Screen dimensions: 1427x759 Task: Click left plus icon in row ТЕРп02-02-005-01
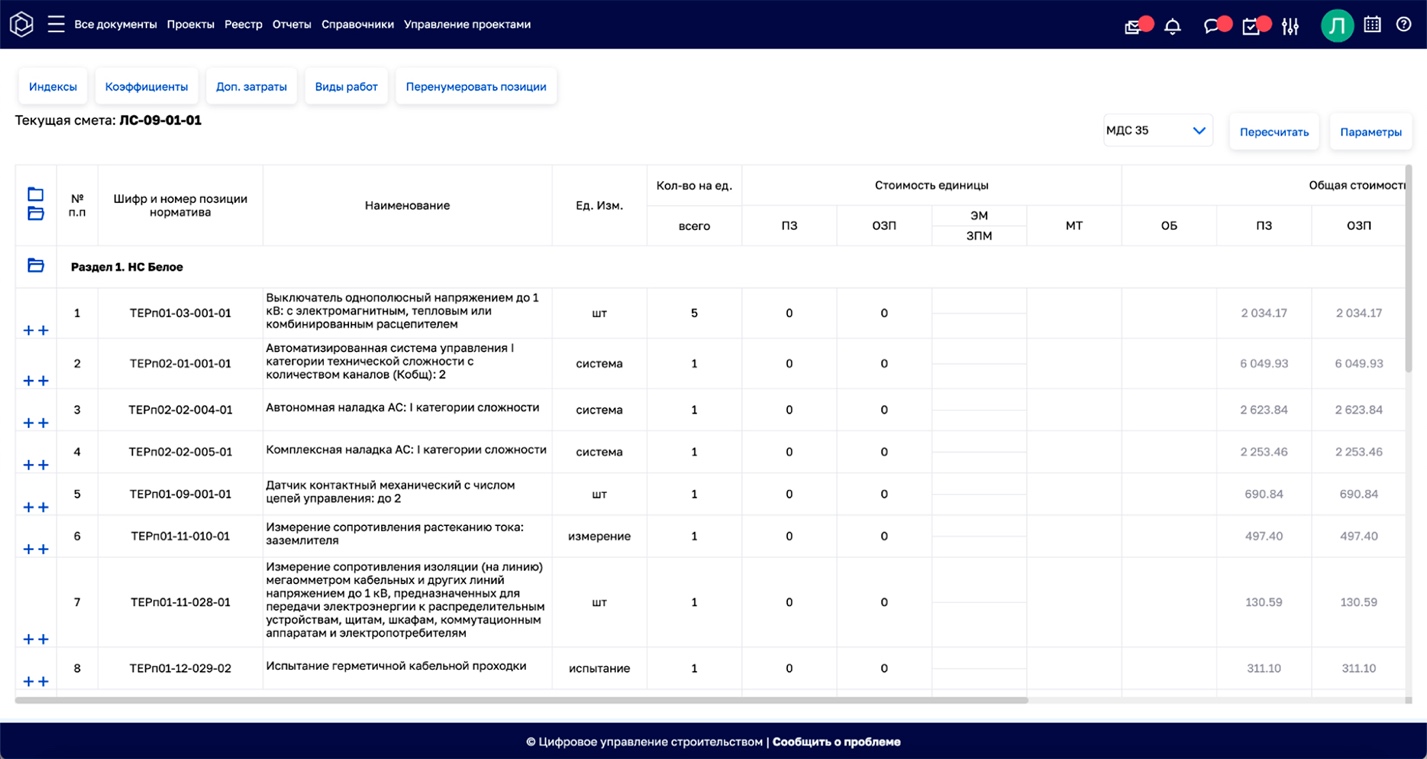coord(28,465)
